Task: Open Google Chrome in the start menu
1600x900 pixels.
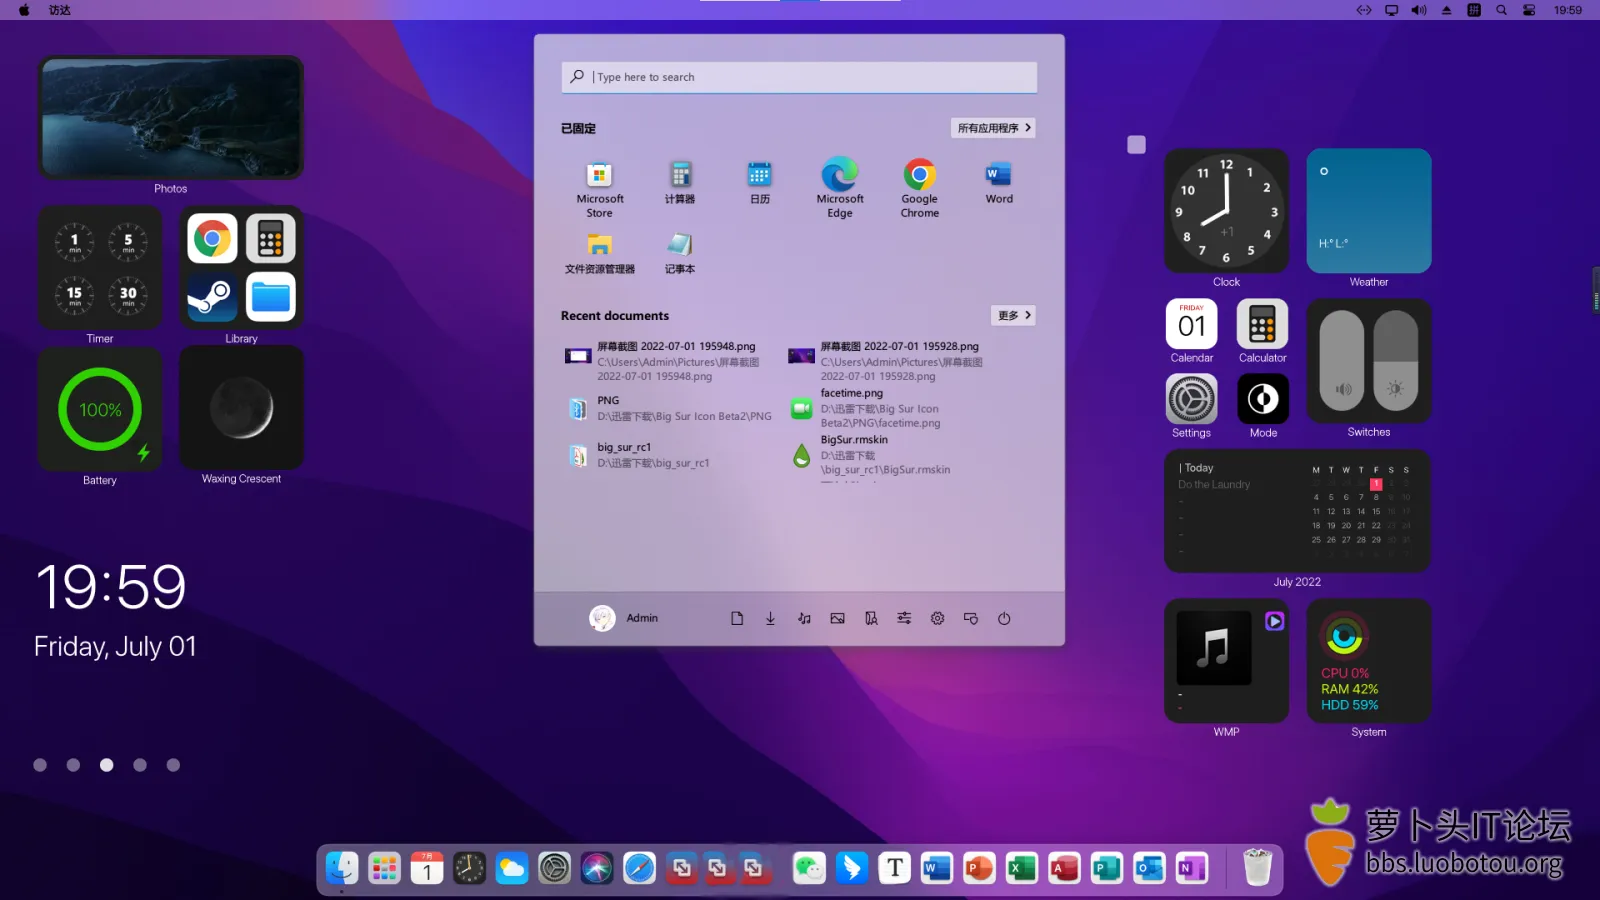Action: pos(920,189)
